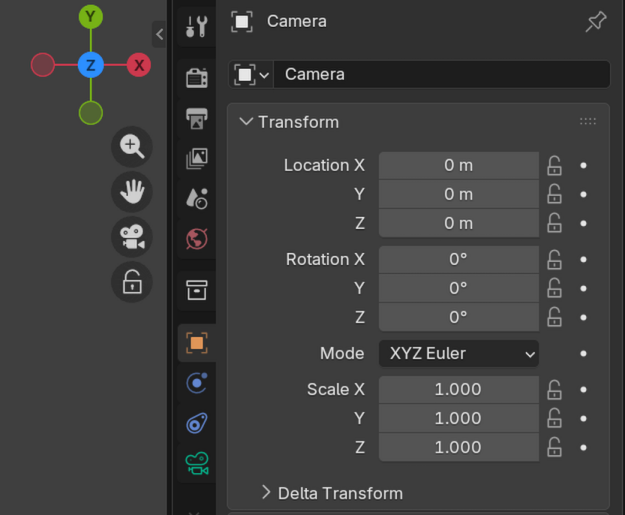Toggle the camera view button in viewport
This screenshot has width=625, height=515.
[131, 237]
